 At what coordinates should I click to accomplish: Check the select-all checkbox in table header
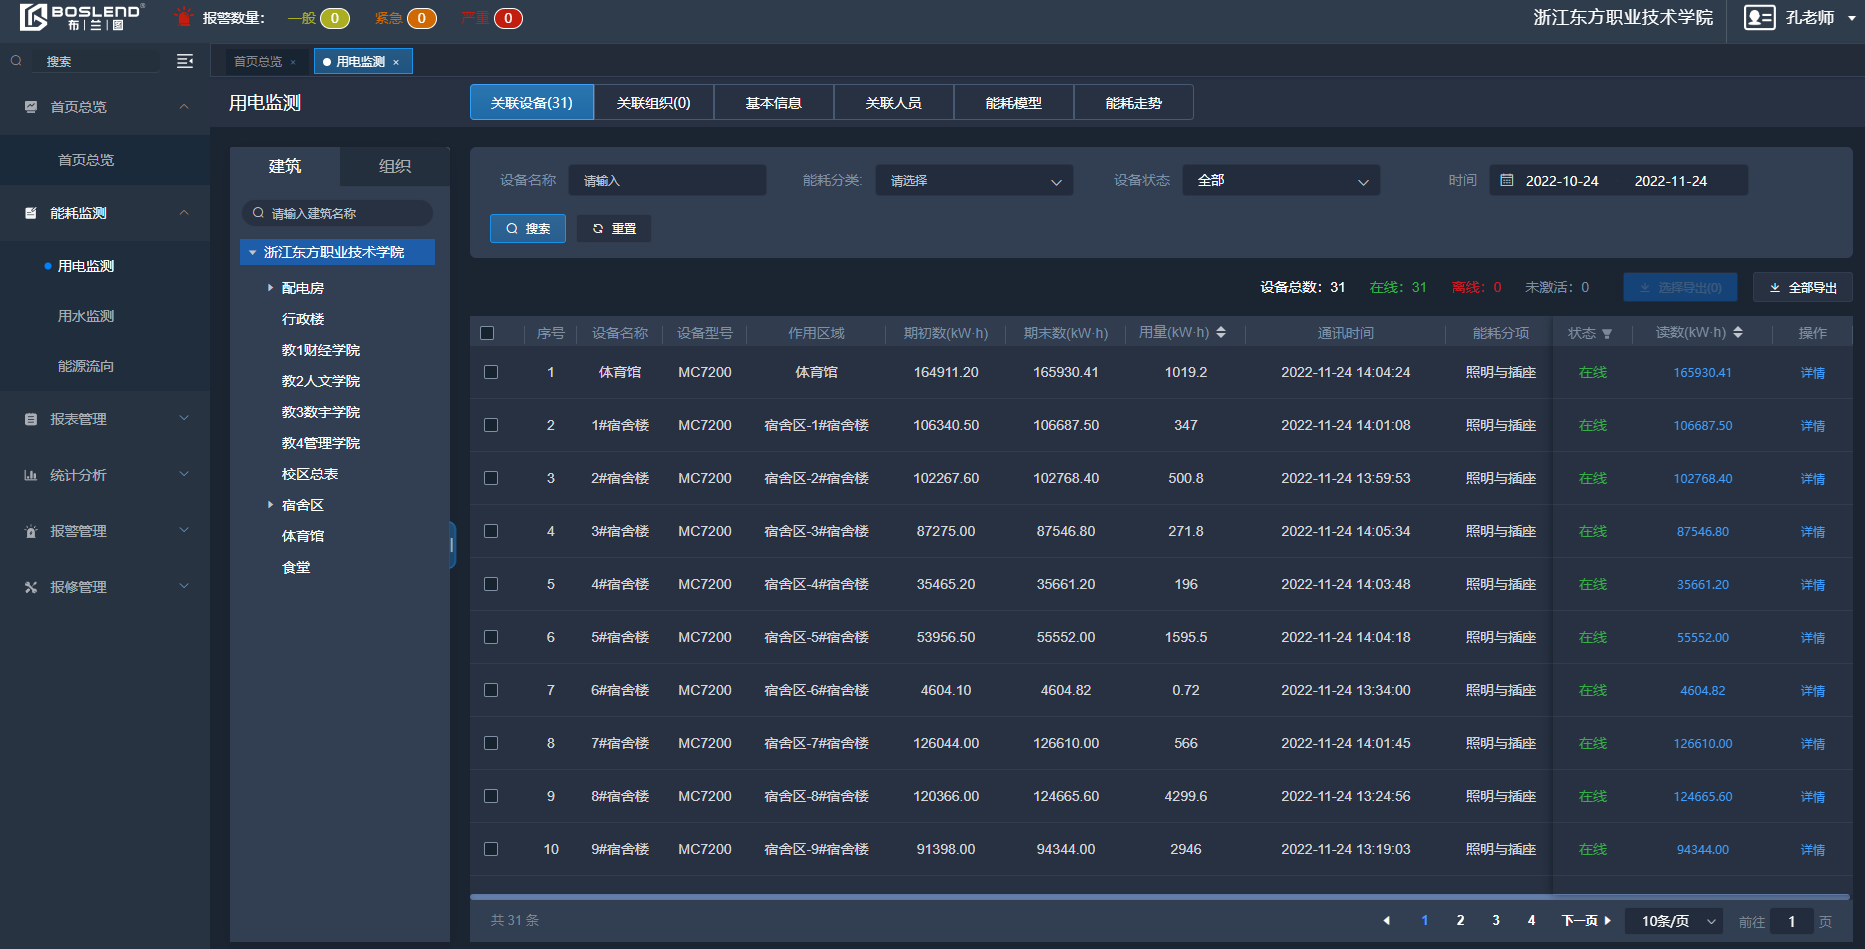tap(490, 332)
